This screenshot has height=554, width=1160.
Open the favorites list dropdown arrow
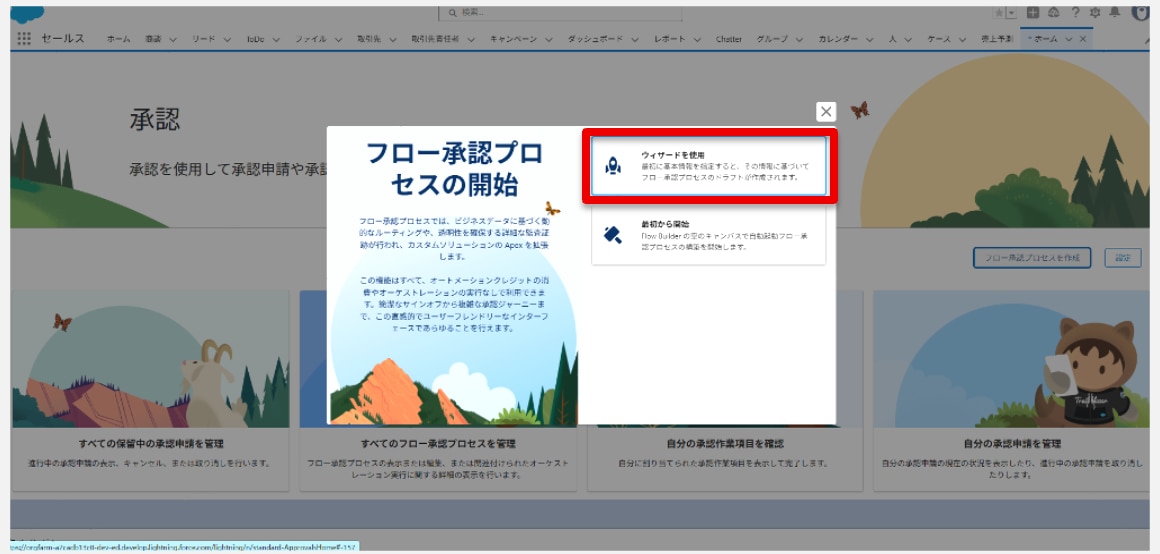1011,13
